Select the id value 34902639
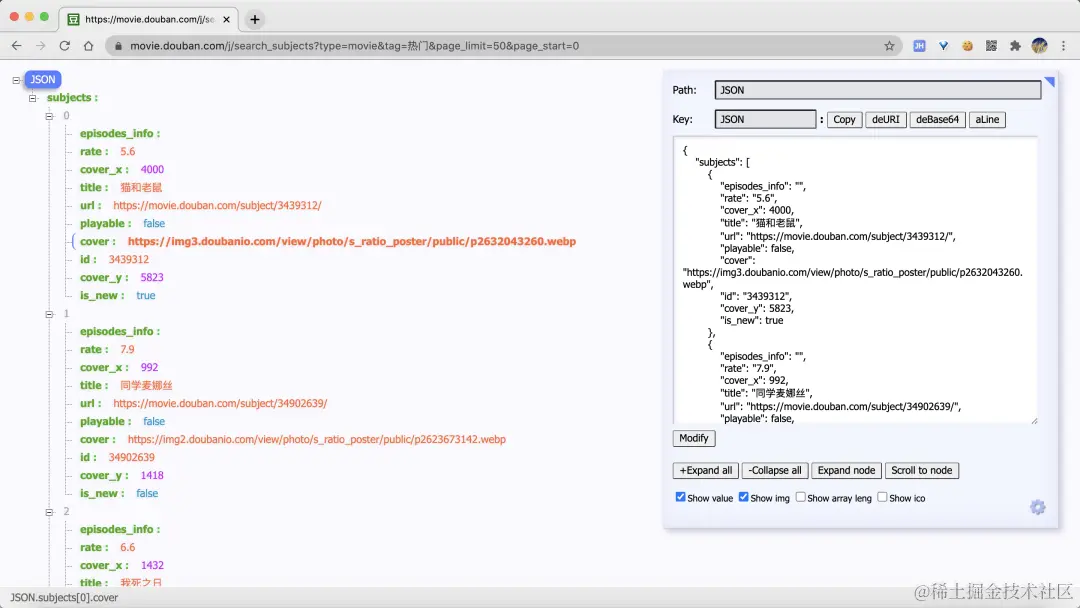 131,457
